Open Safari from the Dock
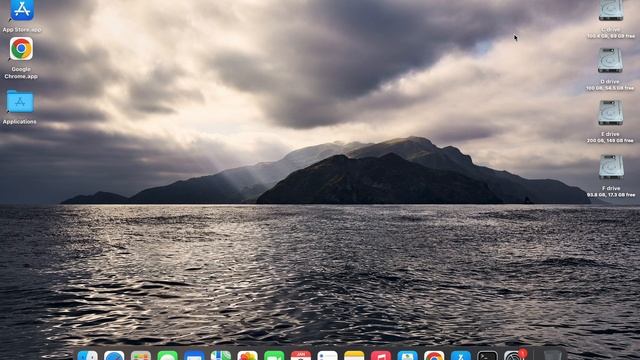Image resolution: width=640 pixels, height=360 pixels. 114,356
